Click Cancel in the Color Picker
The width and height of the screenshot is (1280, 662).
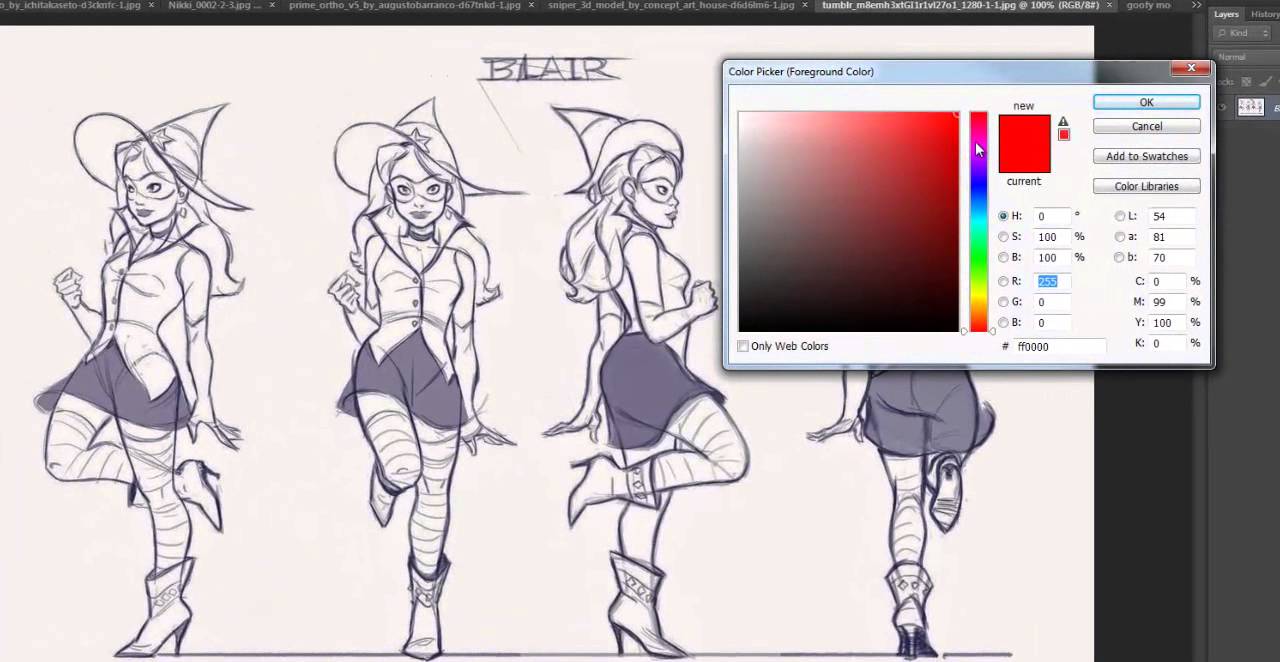coord(1146,126)
